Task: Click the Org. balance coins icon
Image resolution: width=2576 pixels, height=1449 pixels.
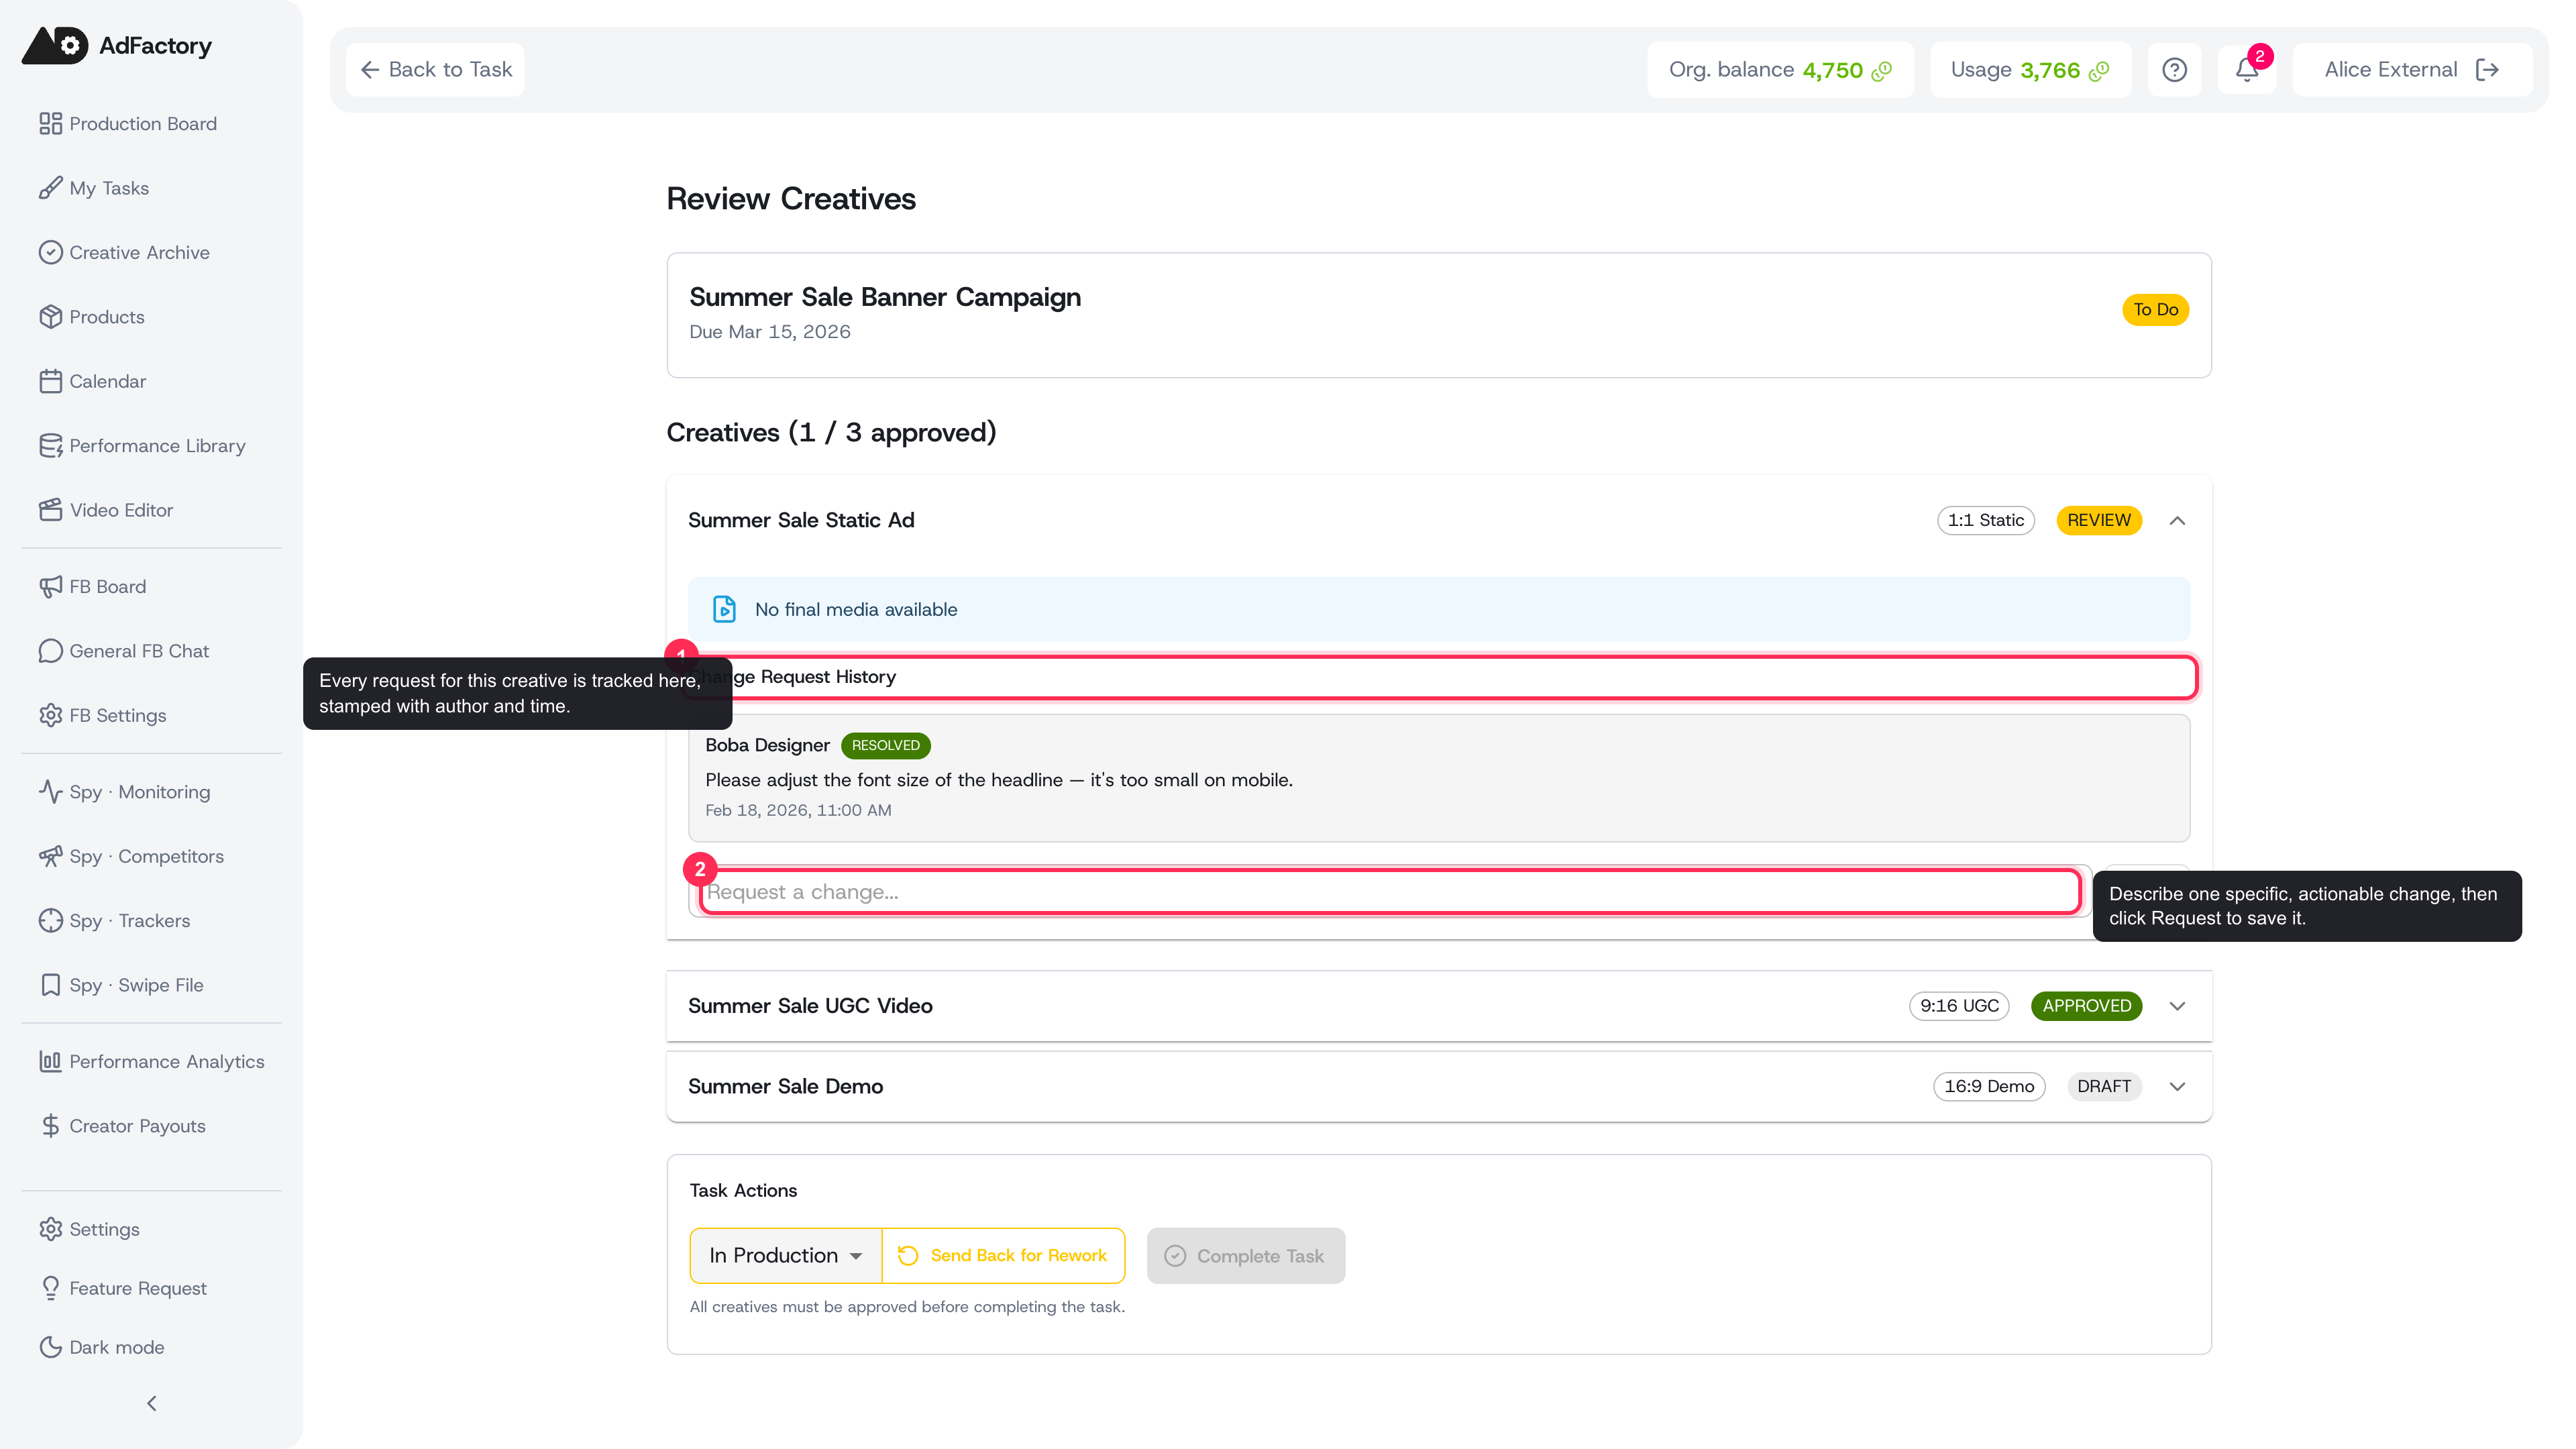Action: point(1882,70)
